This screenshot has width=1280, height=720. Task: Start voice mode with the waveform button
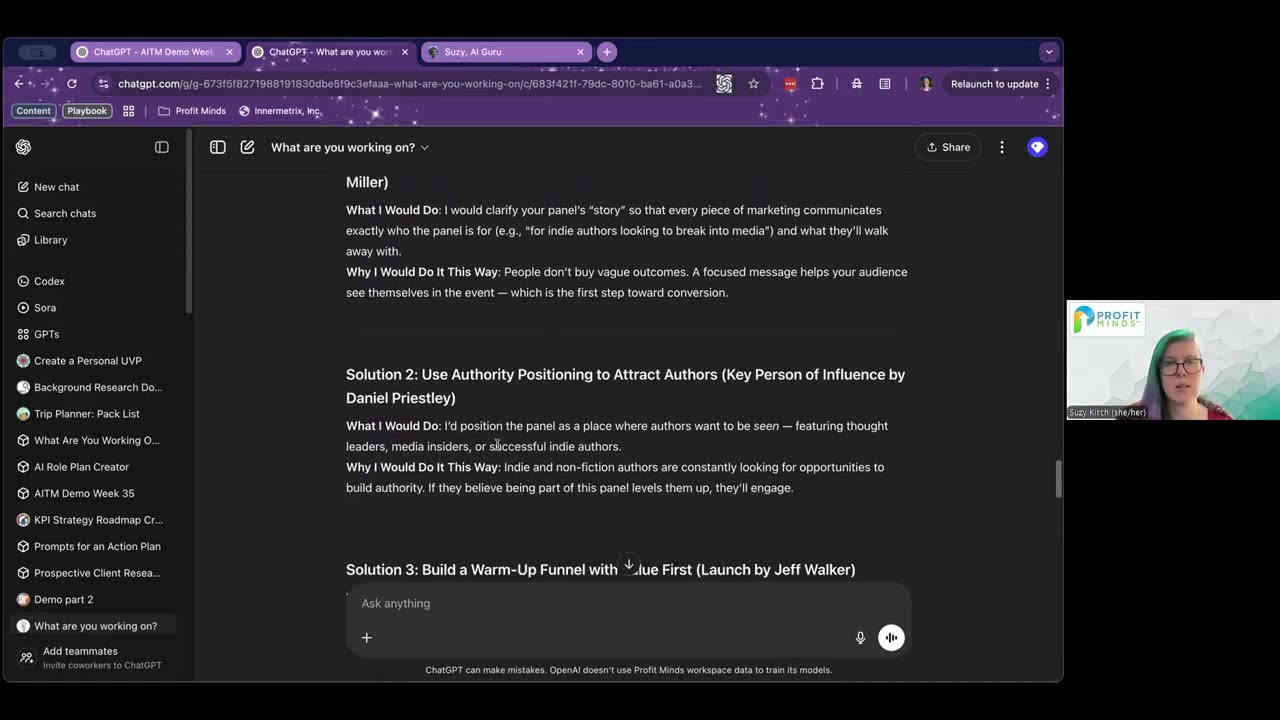(x=891, y=638)
